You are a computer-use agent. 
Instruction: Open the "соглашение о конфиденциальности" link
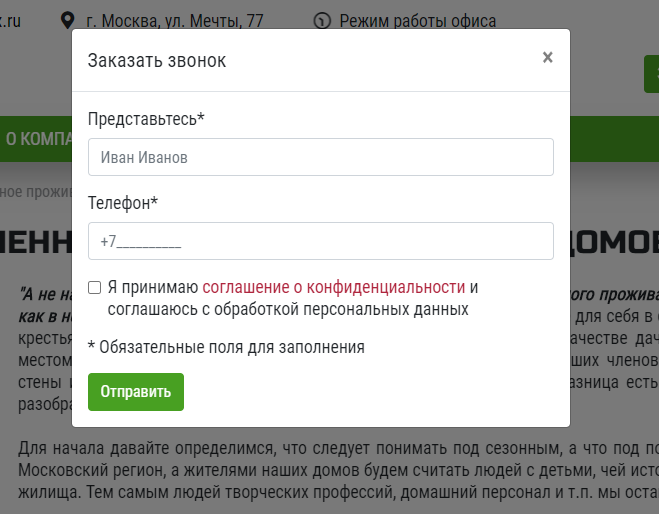[x=334, y=288]
